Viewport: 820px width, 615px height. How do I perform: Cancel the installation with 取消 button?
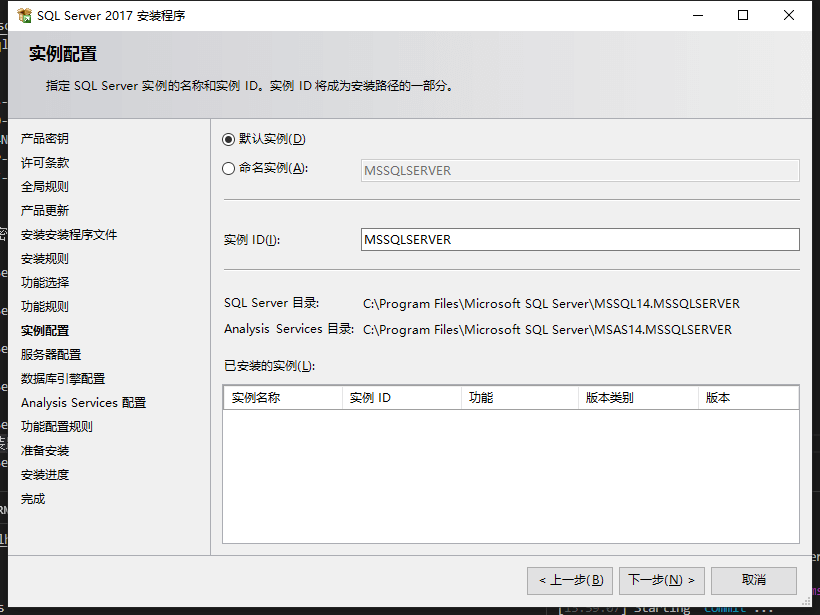tap(754, 580)
